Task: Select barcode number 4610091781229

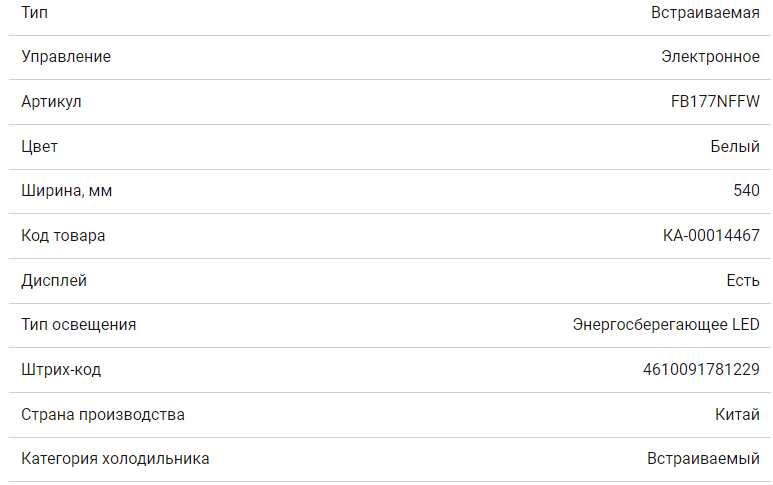Action: pos(701,370)
